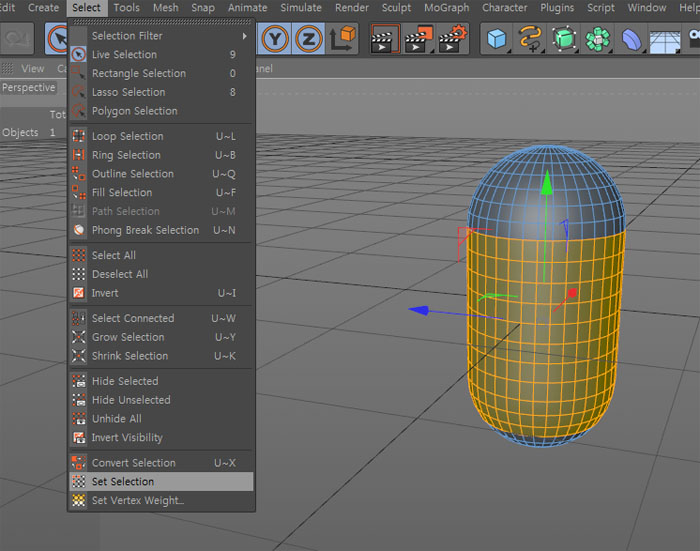This screenshot has width=700, height=551.
Task: Open the Simulate menu
Action: [x=301, y=8]
